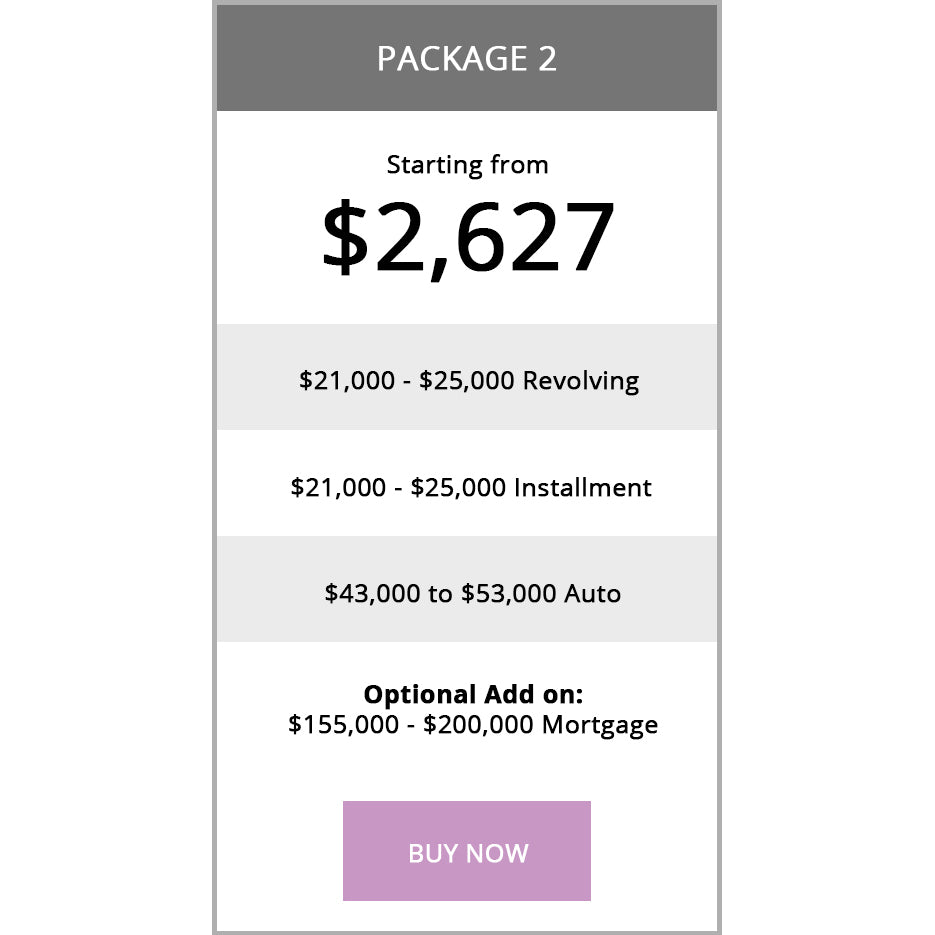Select the '$155,000 - $200,000 Mortgage' option
The image size is (935, 935).
(x=472, y=724)
